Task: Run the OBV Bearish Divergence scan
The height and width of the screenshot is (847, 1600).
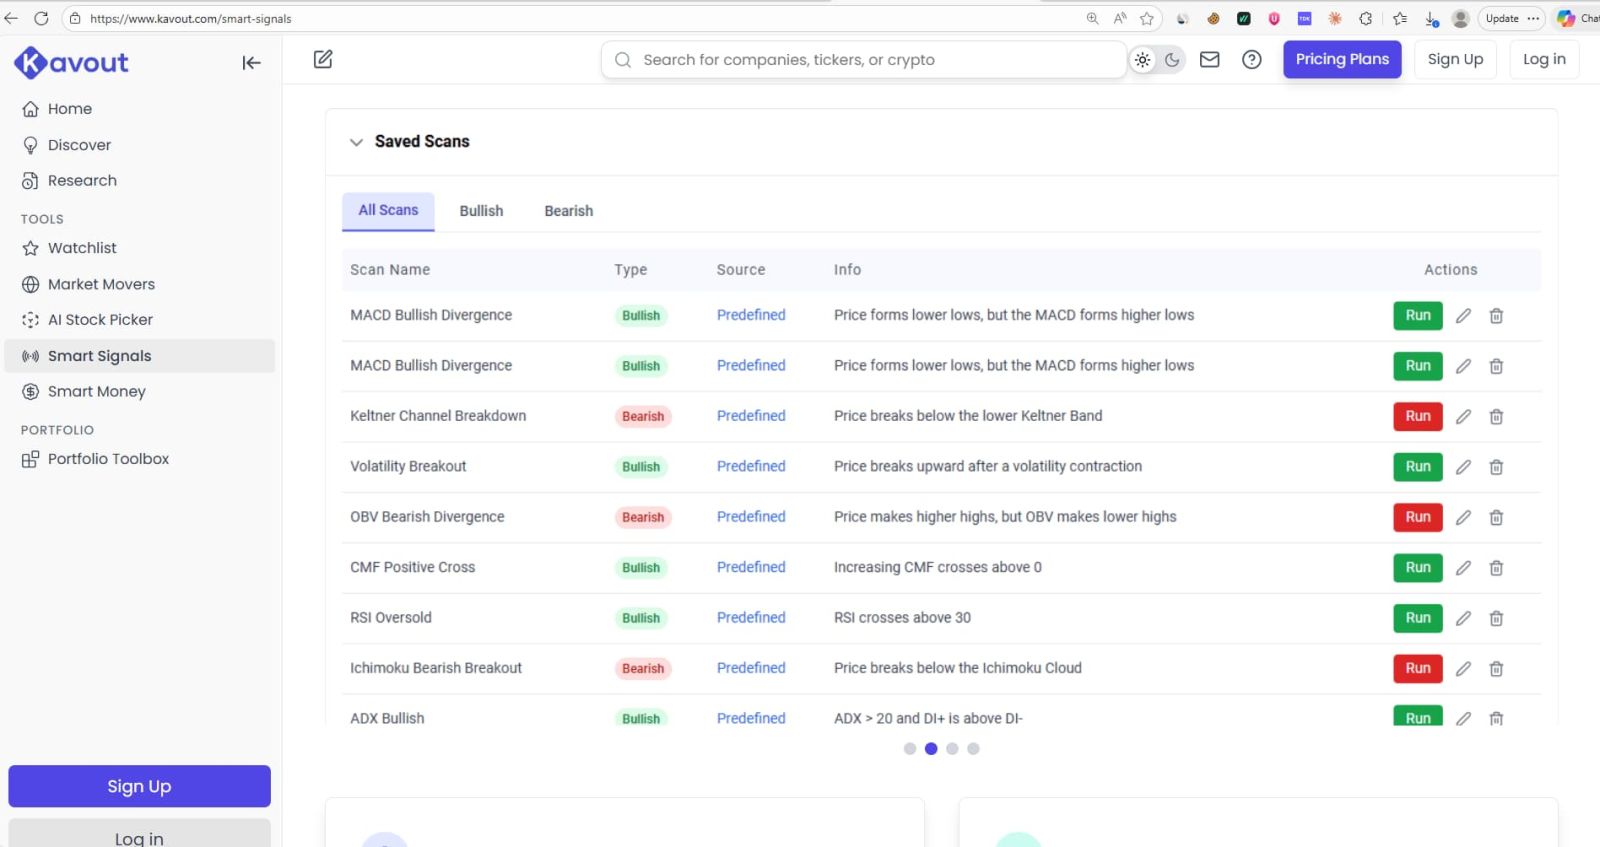Action: pos(1418,517)
